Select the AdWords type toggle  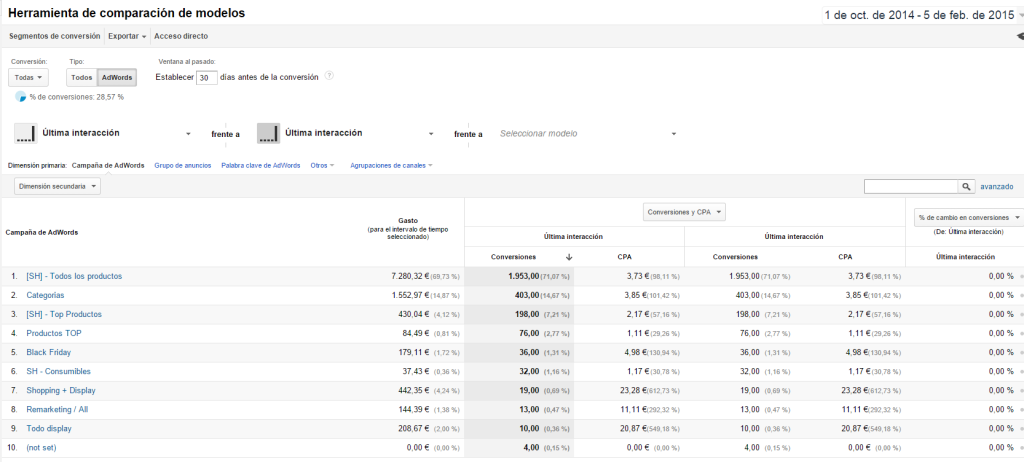117,78
